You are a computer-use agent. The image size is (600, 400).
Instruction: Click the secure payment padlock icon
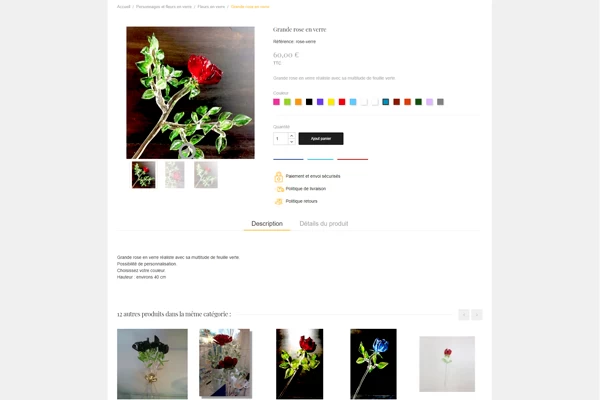(279, 176)
